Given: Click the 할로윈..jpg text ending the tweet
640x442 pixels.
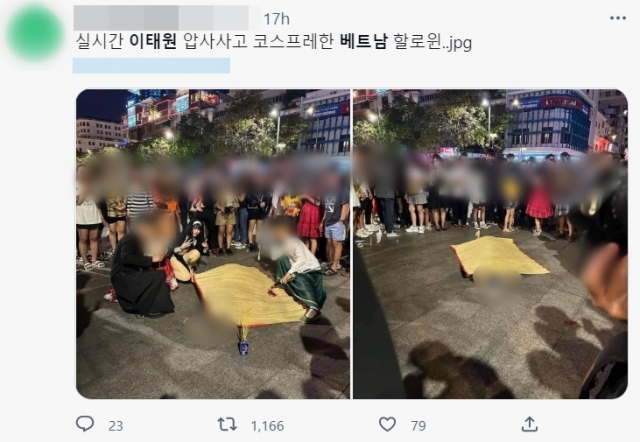Looking at the screenshot, I should point(433,42).
